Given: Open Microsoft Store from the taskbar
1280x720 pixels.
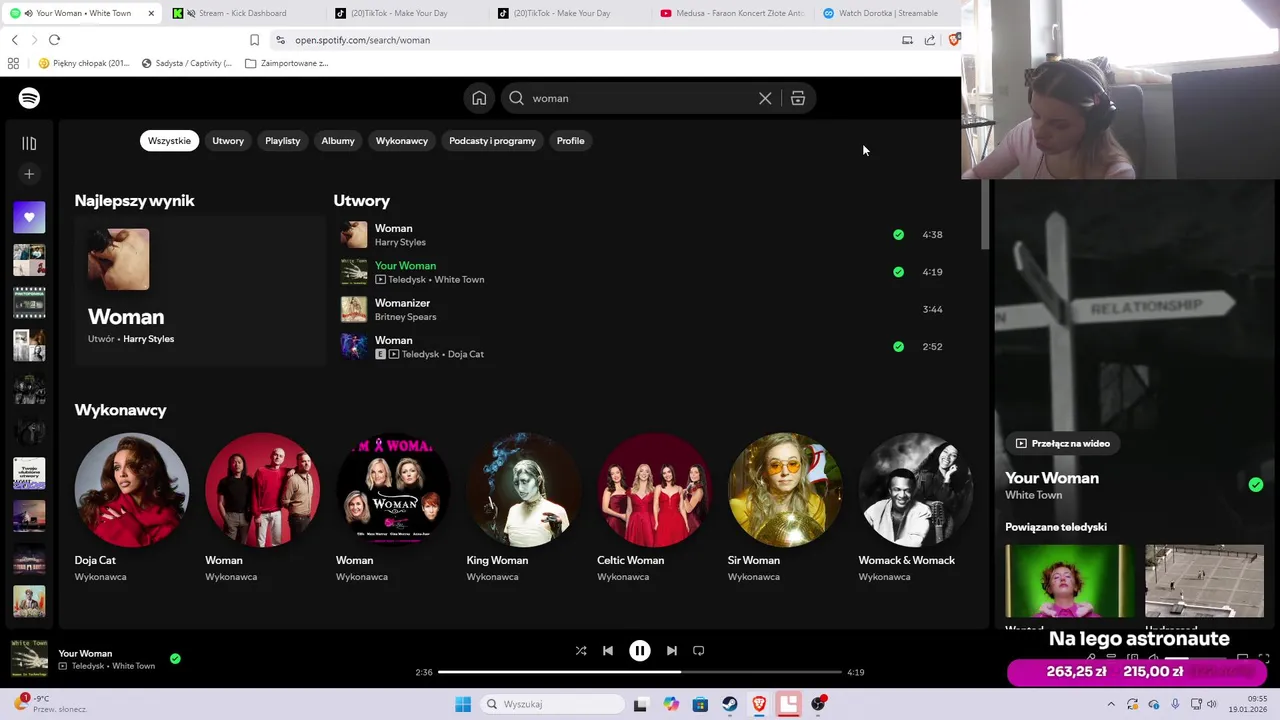Looking at the screenshot, I should (700, 704).
